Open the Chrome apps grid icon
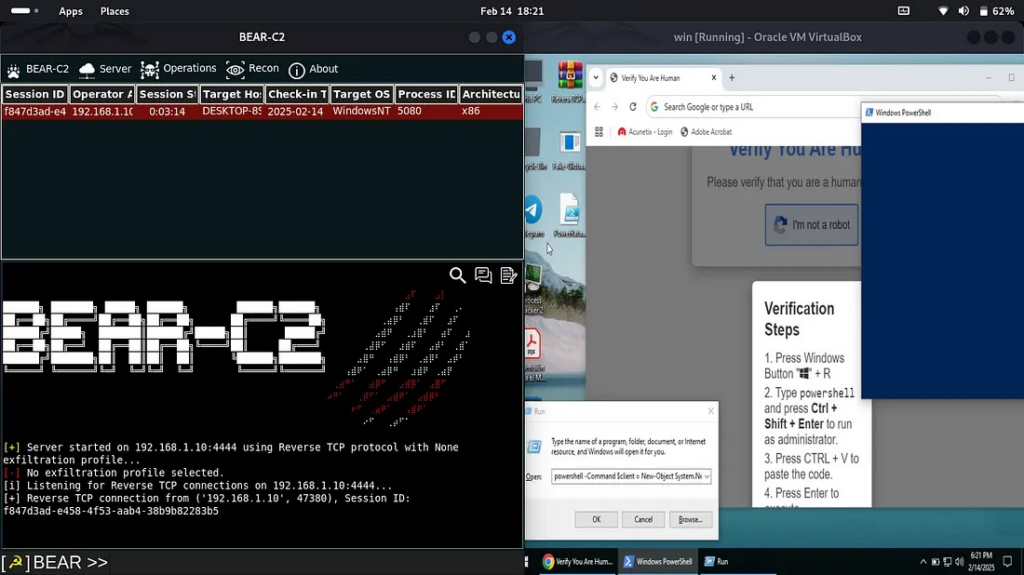Screen dimensions: 1024x575 pos(599,132)
